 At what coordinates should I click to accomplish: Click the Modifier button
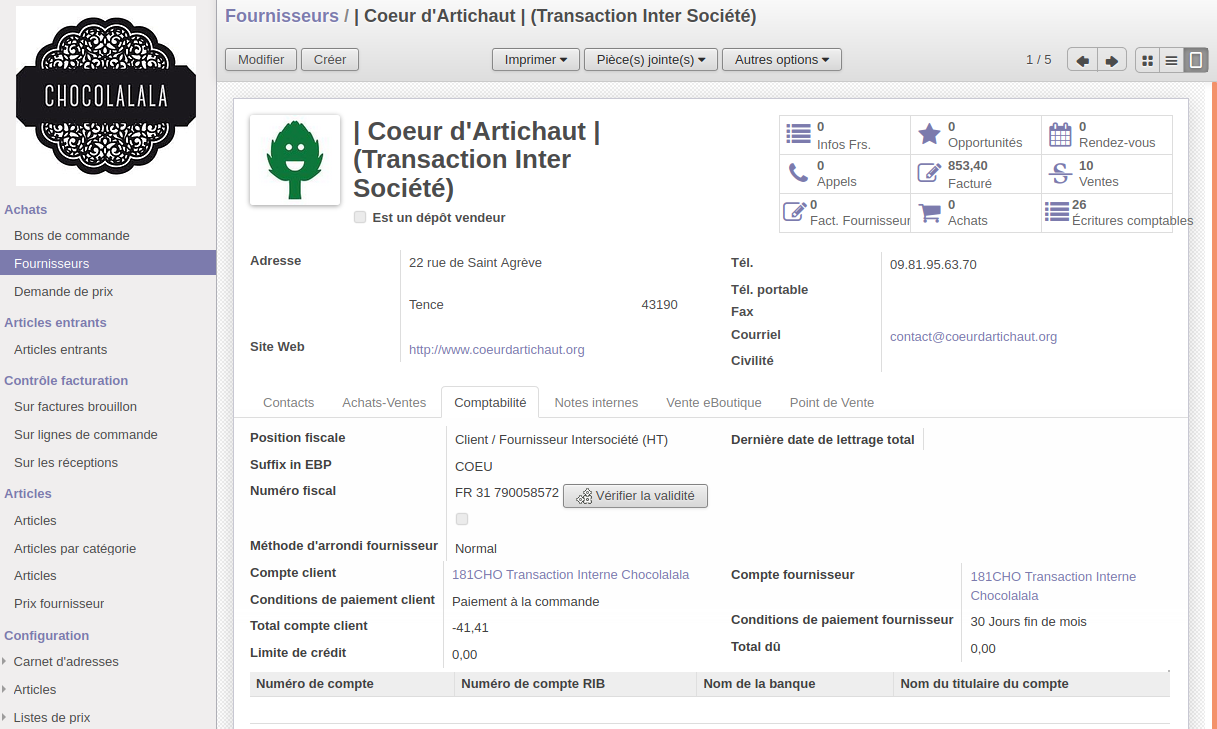[x=261, y=60]
